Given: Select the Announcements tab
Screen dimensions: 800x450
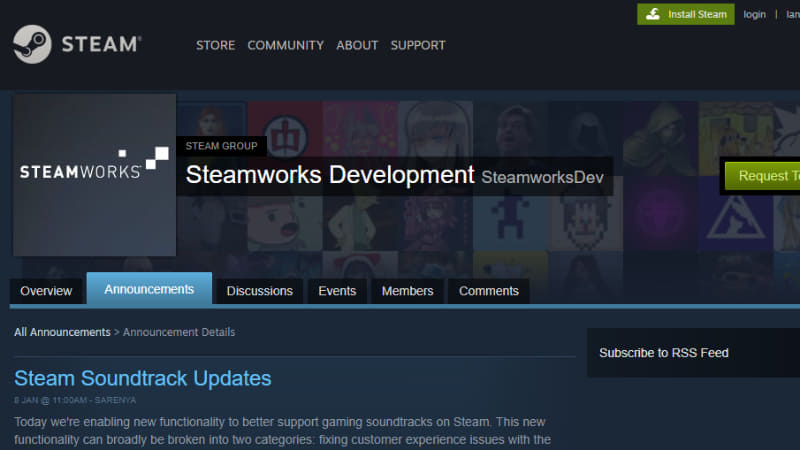Looking at the screenshot, I should pos(149,289).
